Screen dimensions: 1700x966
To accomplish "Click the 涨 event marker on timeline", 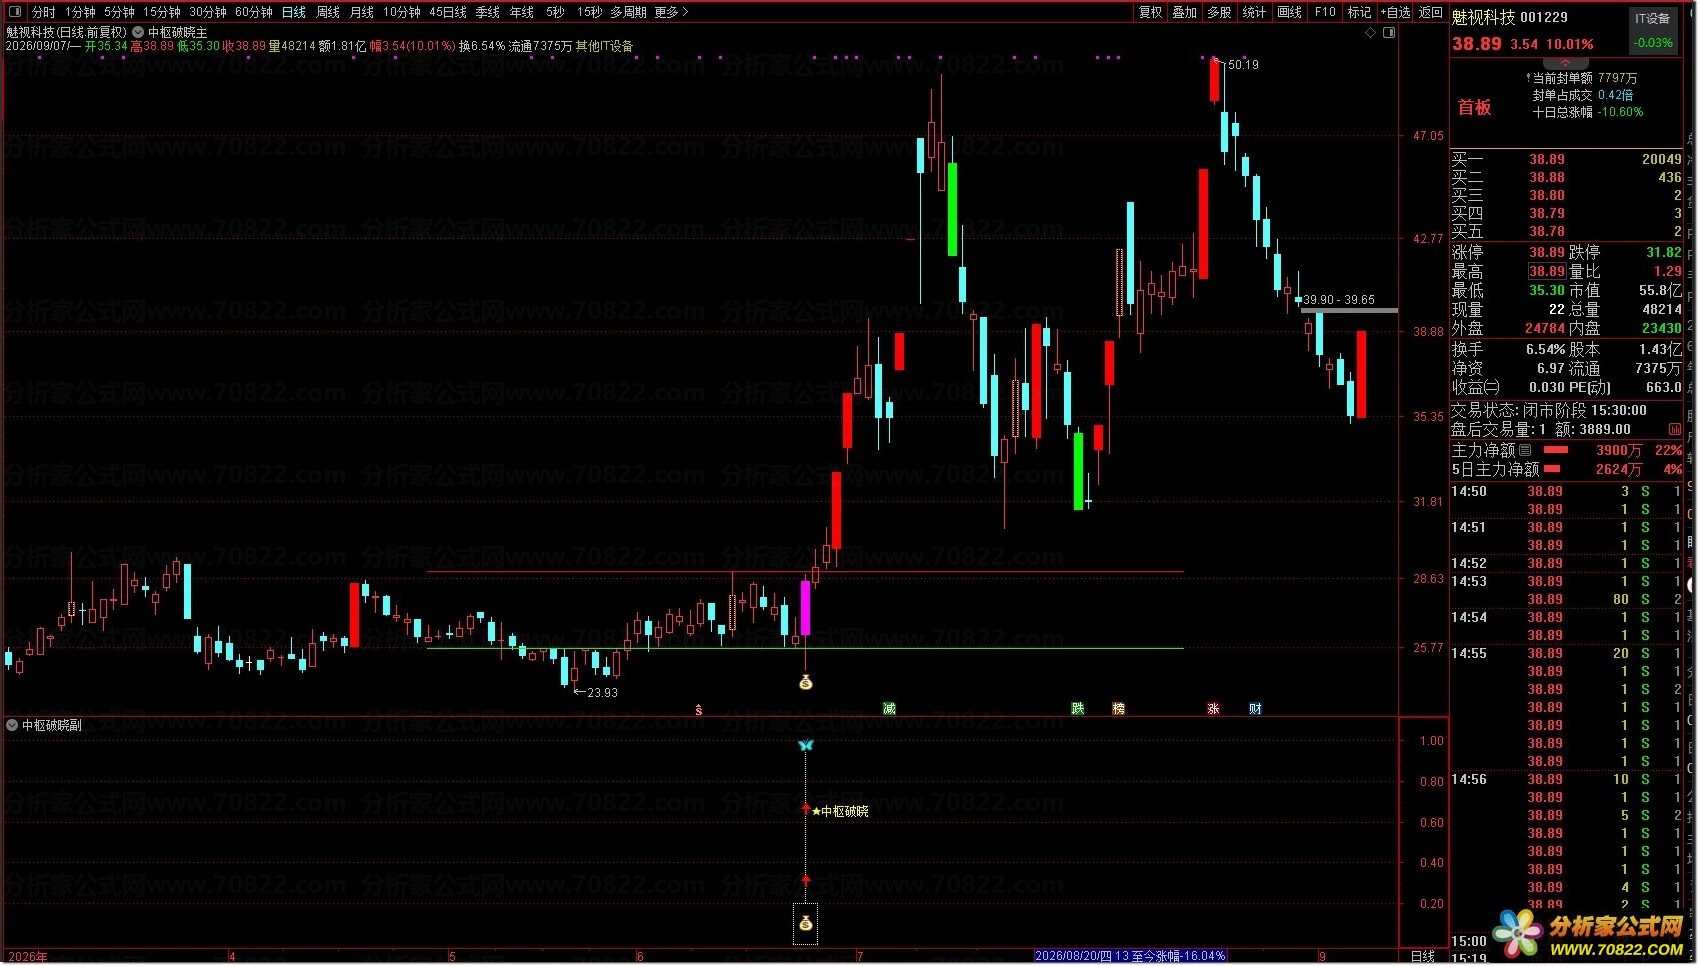I will pos(1213,708).
